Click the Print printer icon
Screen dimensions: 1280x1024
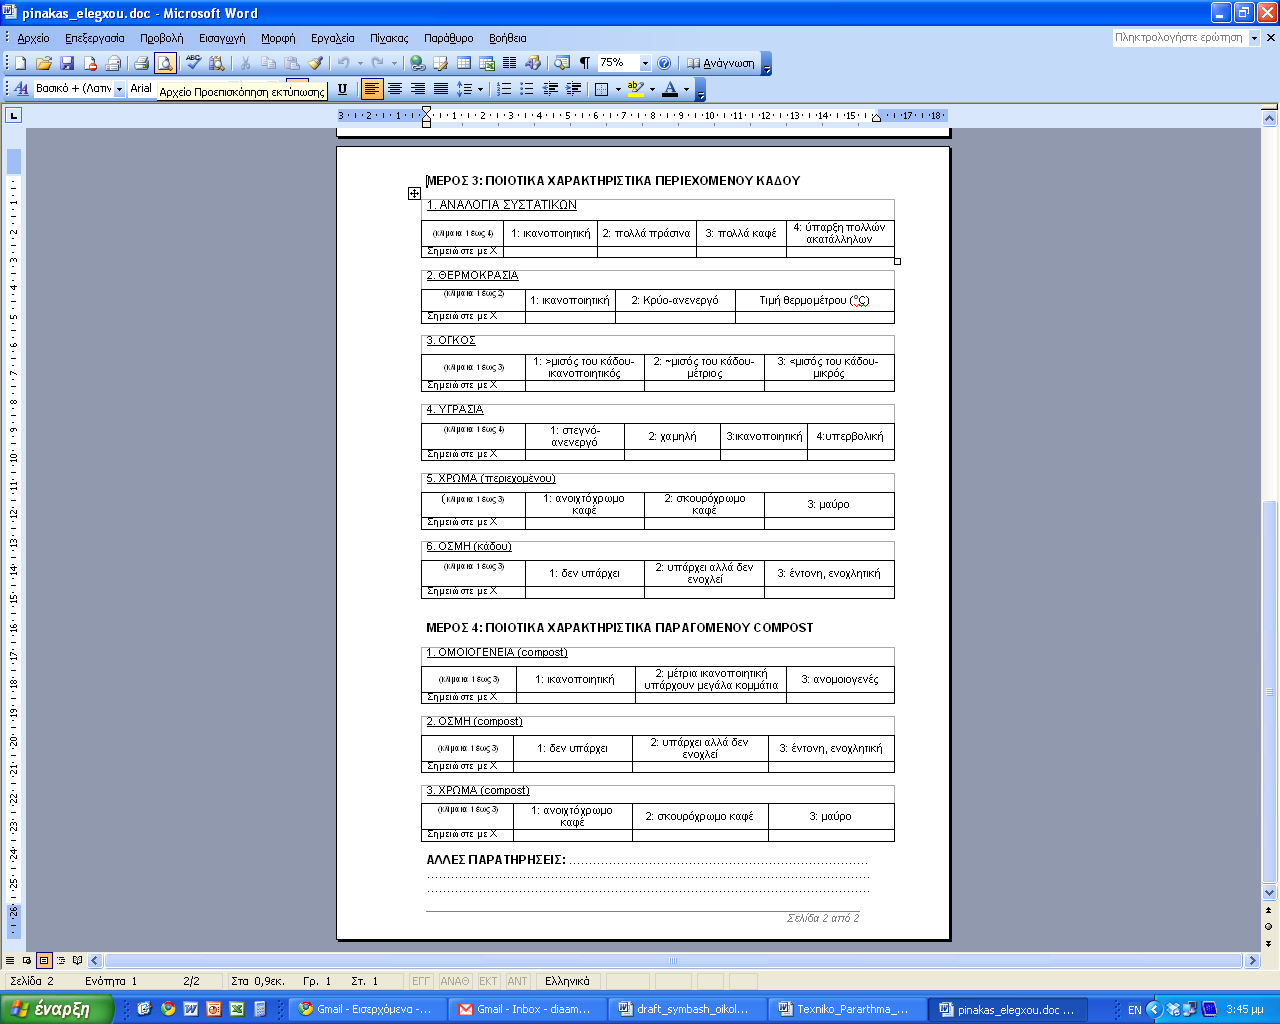tap(141, 63)
